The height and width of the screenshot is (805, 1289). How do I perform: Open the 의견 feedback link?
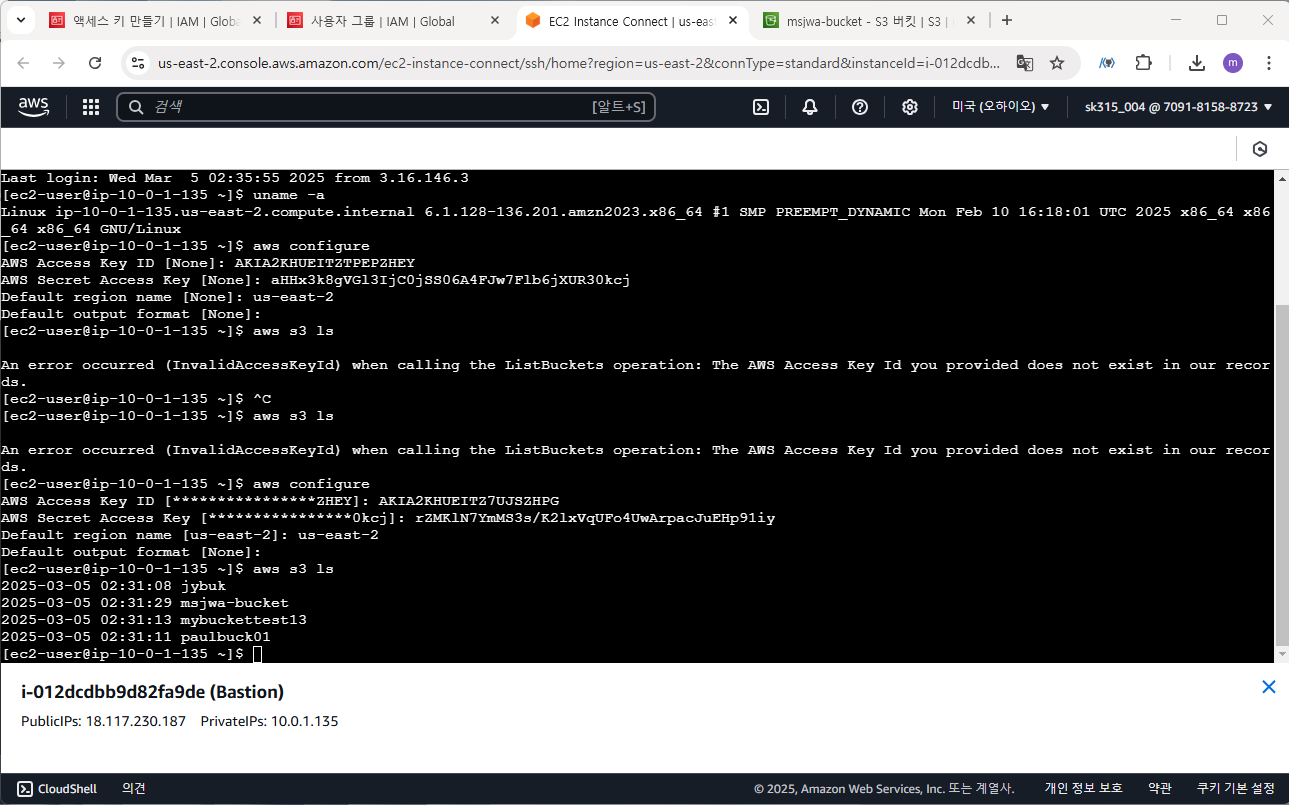(x=134, y=789)
